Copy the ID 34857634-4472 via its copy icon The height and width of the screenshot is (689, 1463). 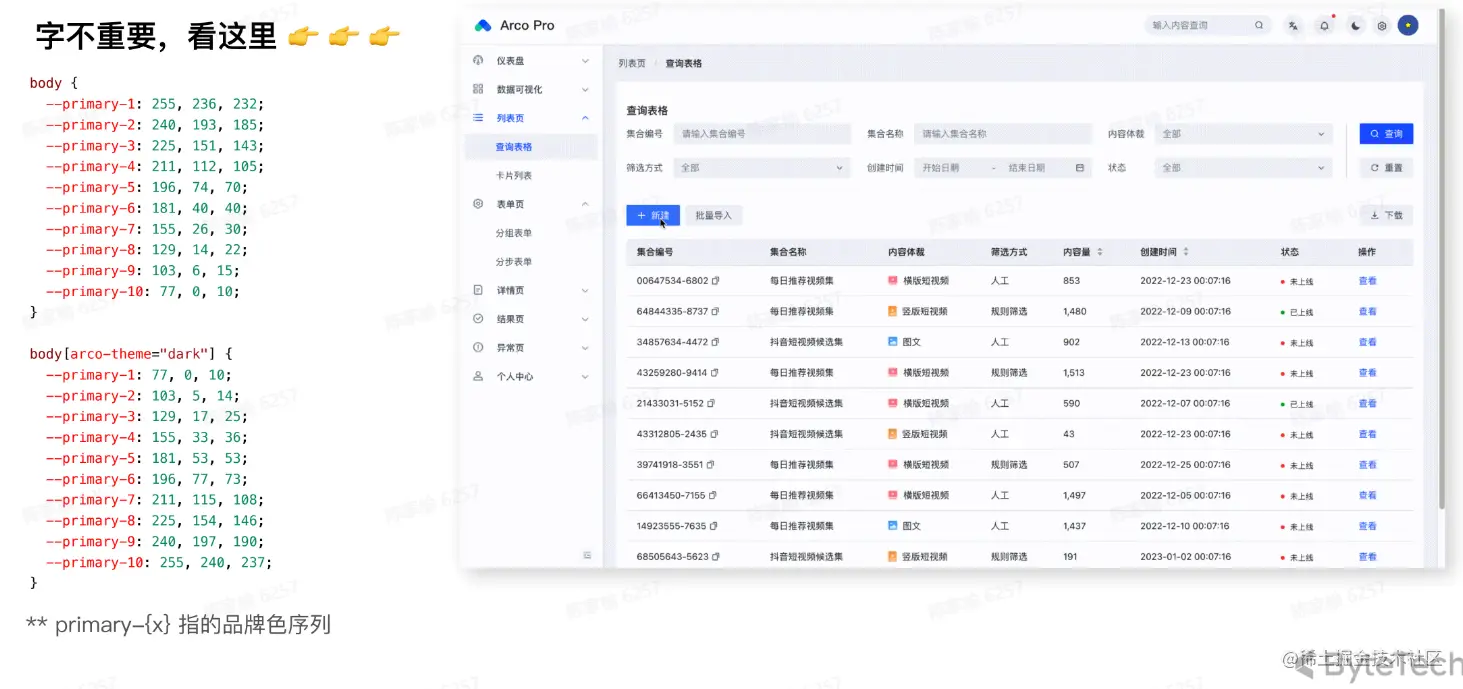[x=715, y=342]
